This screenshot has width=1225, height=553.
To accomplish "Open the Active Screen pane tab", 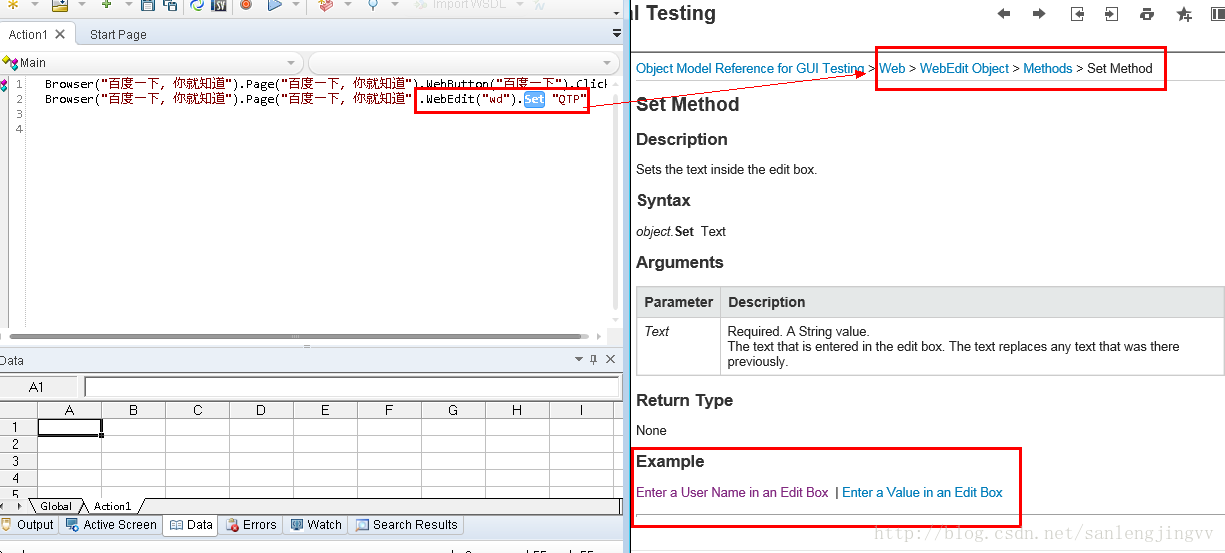I will click(111, 525).
